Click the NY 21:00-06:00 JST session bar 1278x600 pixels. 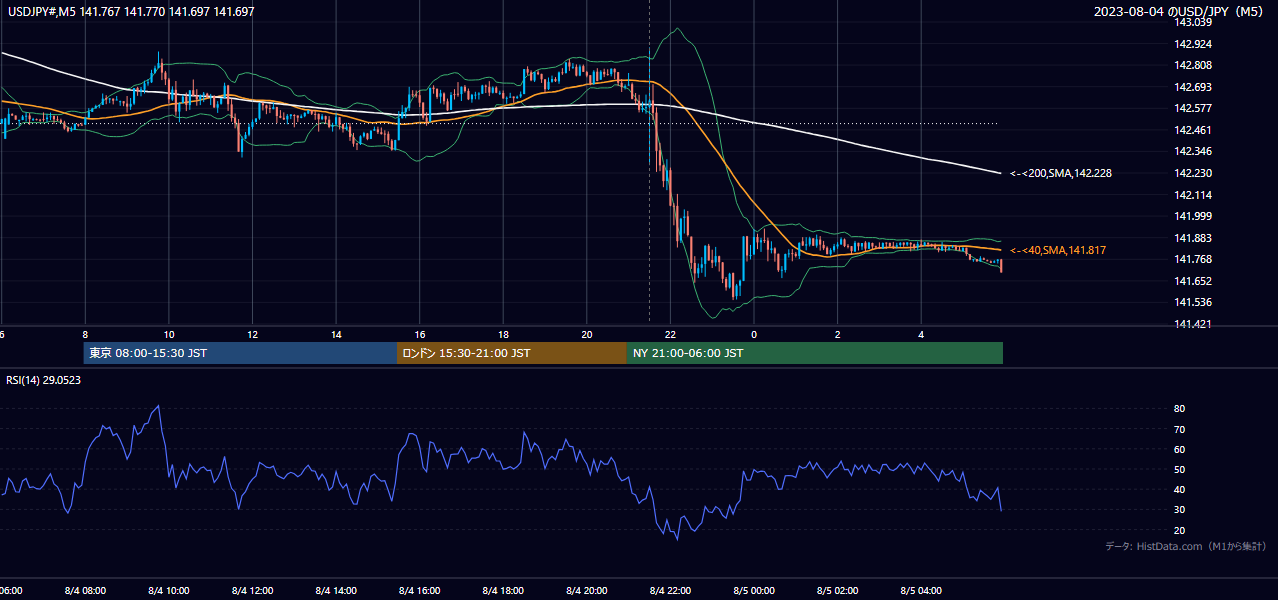815,353
